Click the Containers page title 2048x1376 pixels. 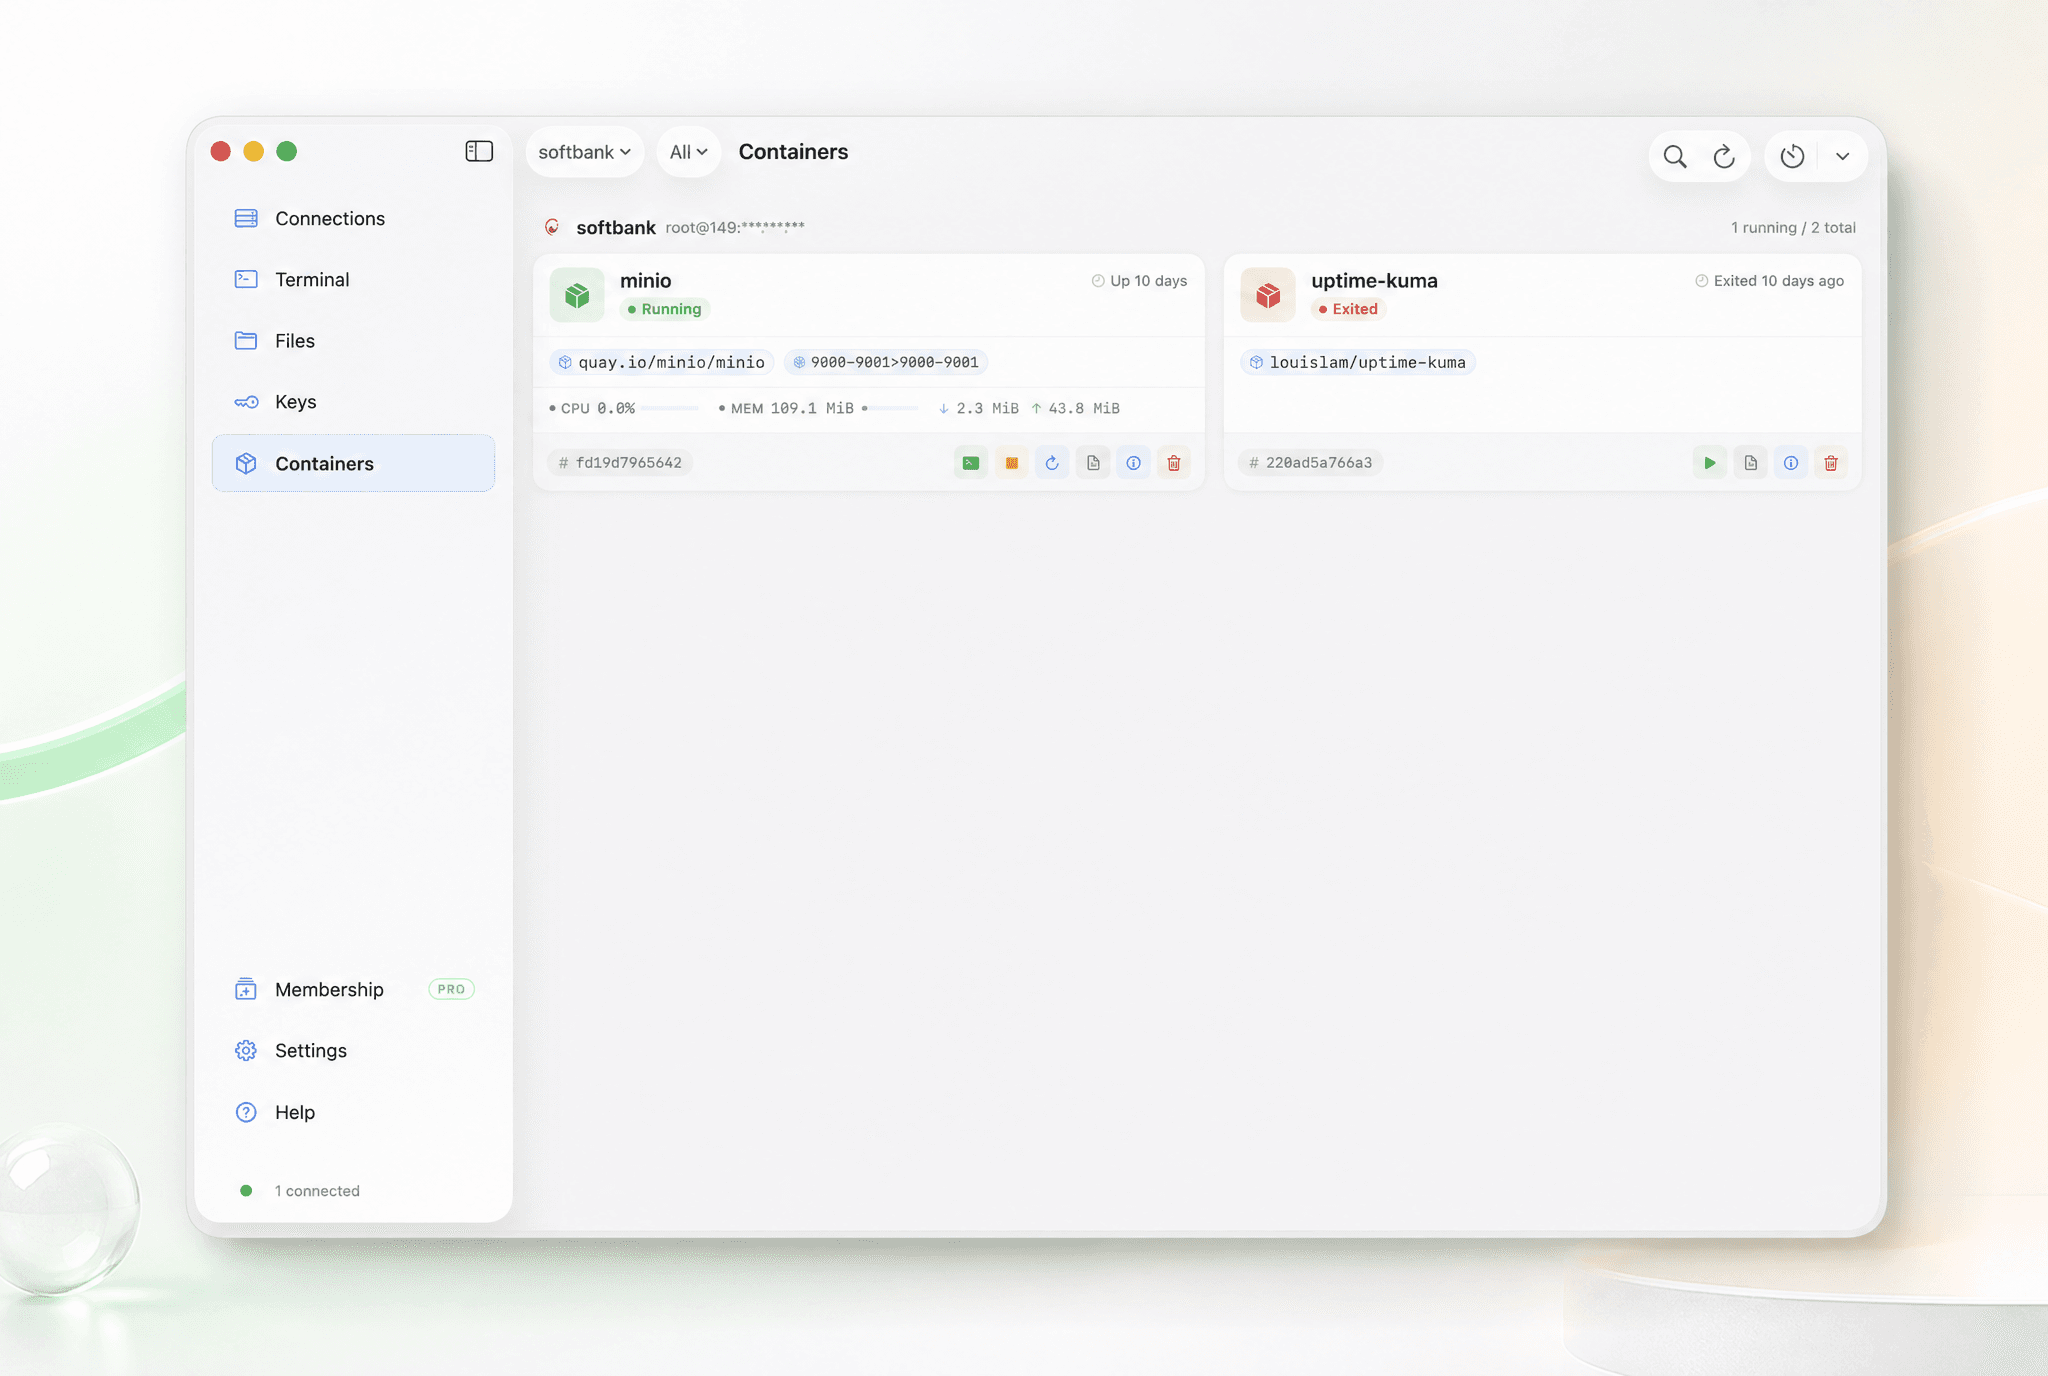793,152
